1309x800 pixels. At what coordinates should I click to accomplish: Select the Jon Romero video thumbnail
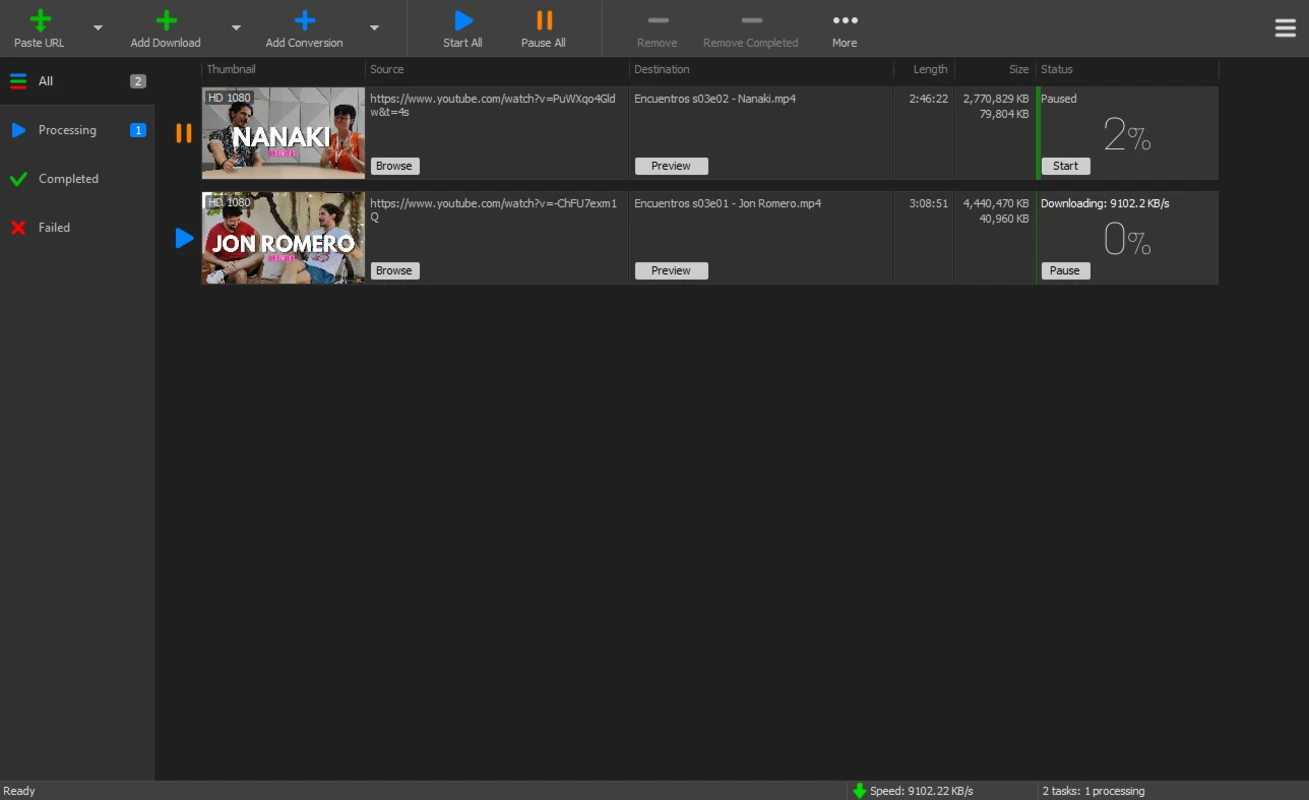[284, 238]
